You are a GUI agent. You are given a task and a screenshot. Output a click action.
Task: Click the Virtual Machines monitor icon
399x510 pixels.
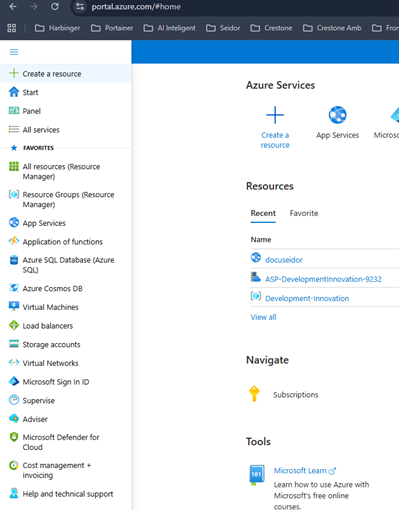(14, 306)
